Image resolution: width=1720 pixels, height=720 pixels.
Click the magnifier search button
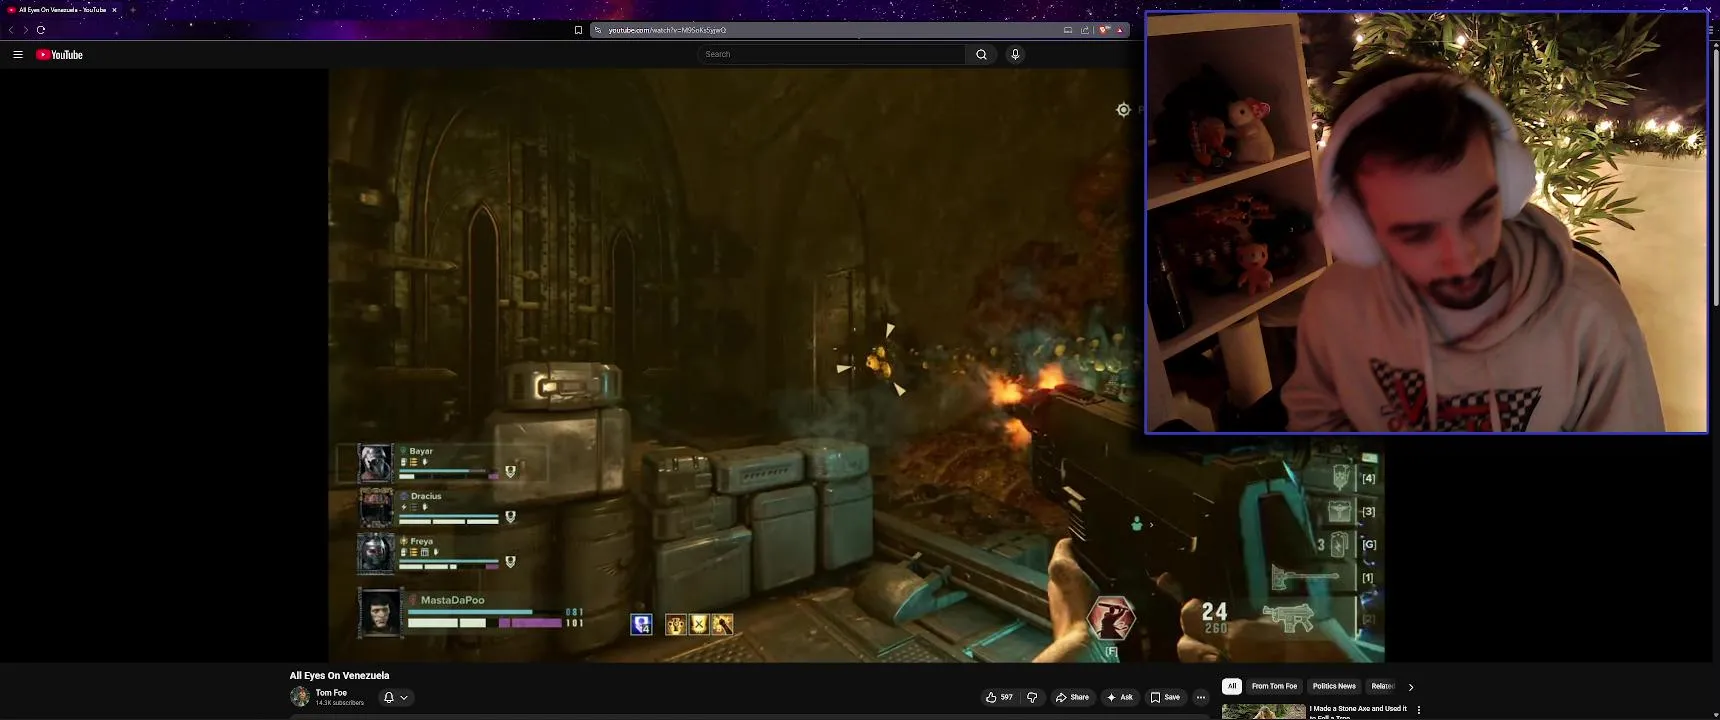pyautogui.click(x=981, y=54)
